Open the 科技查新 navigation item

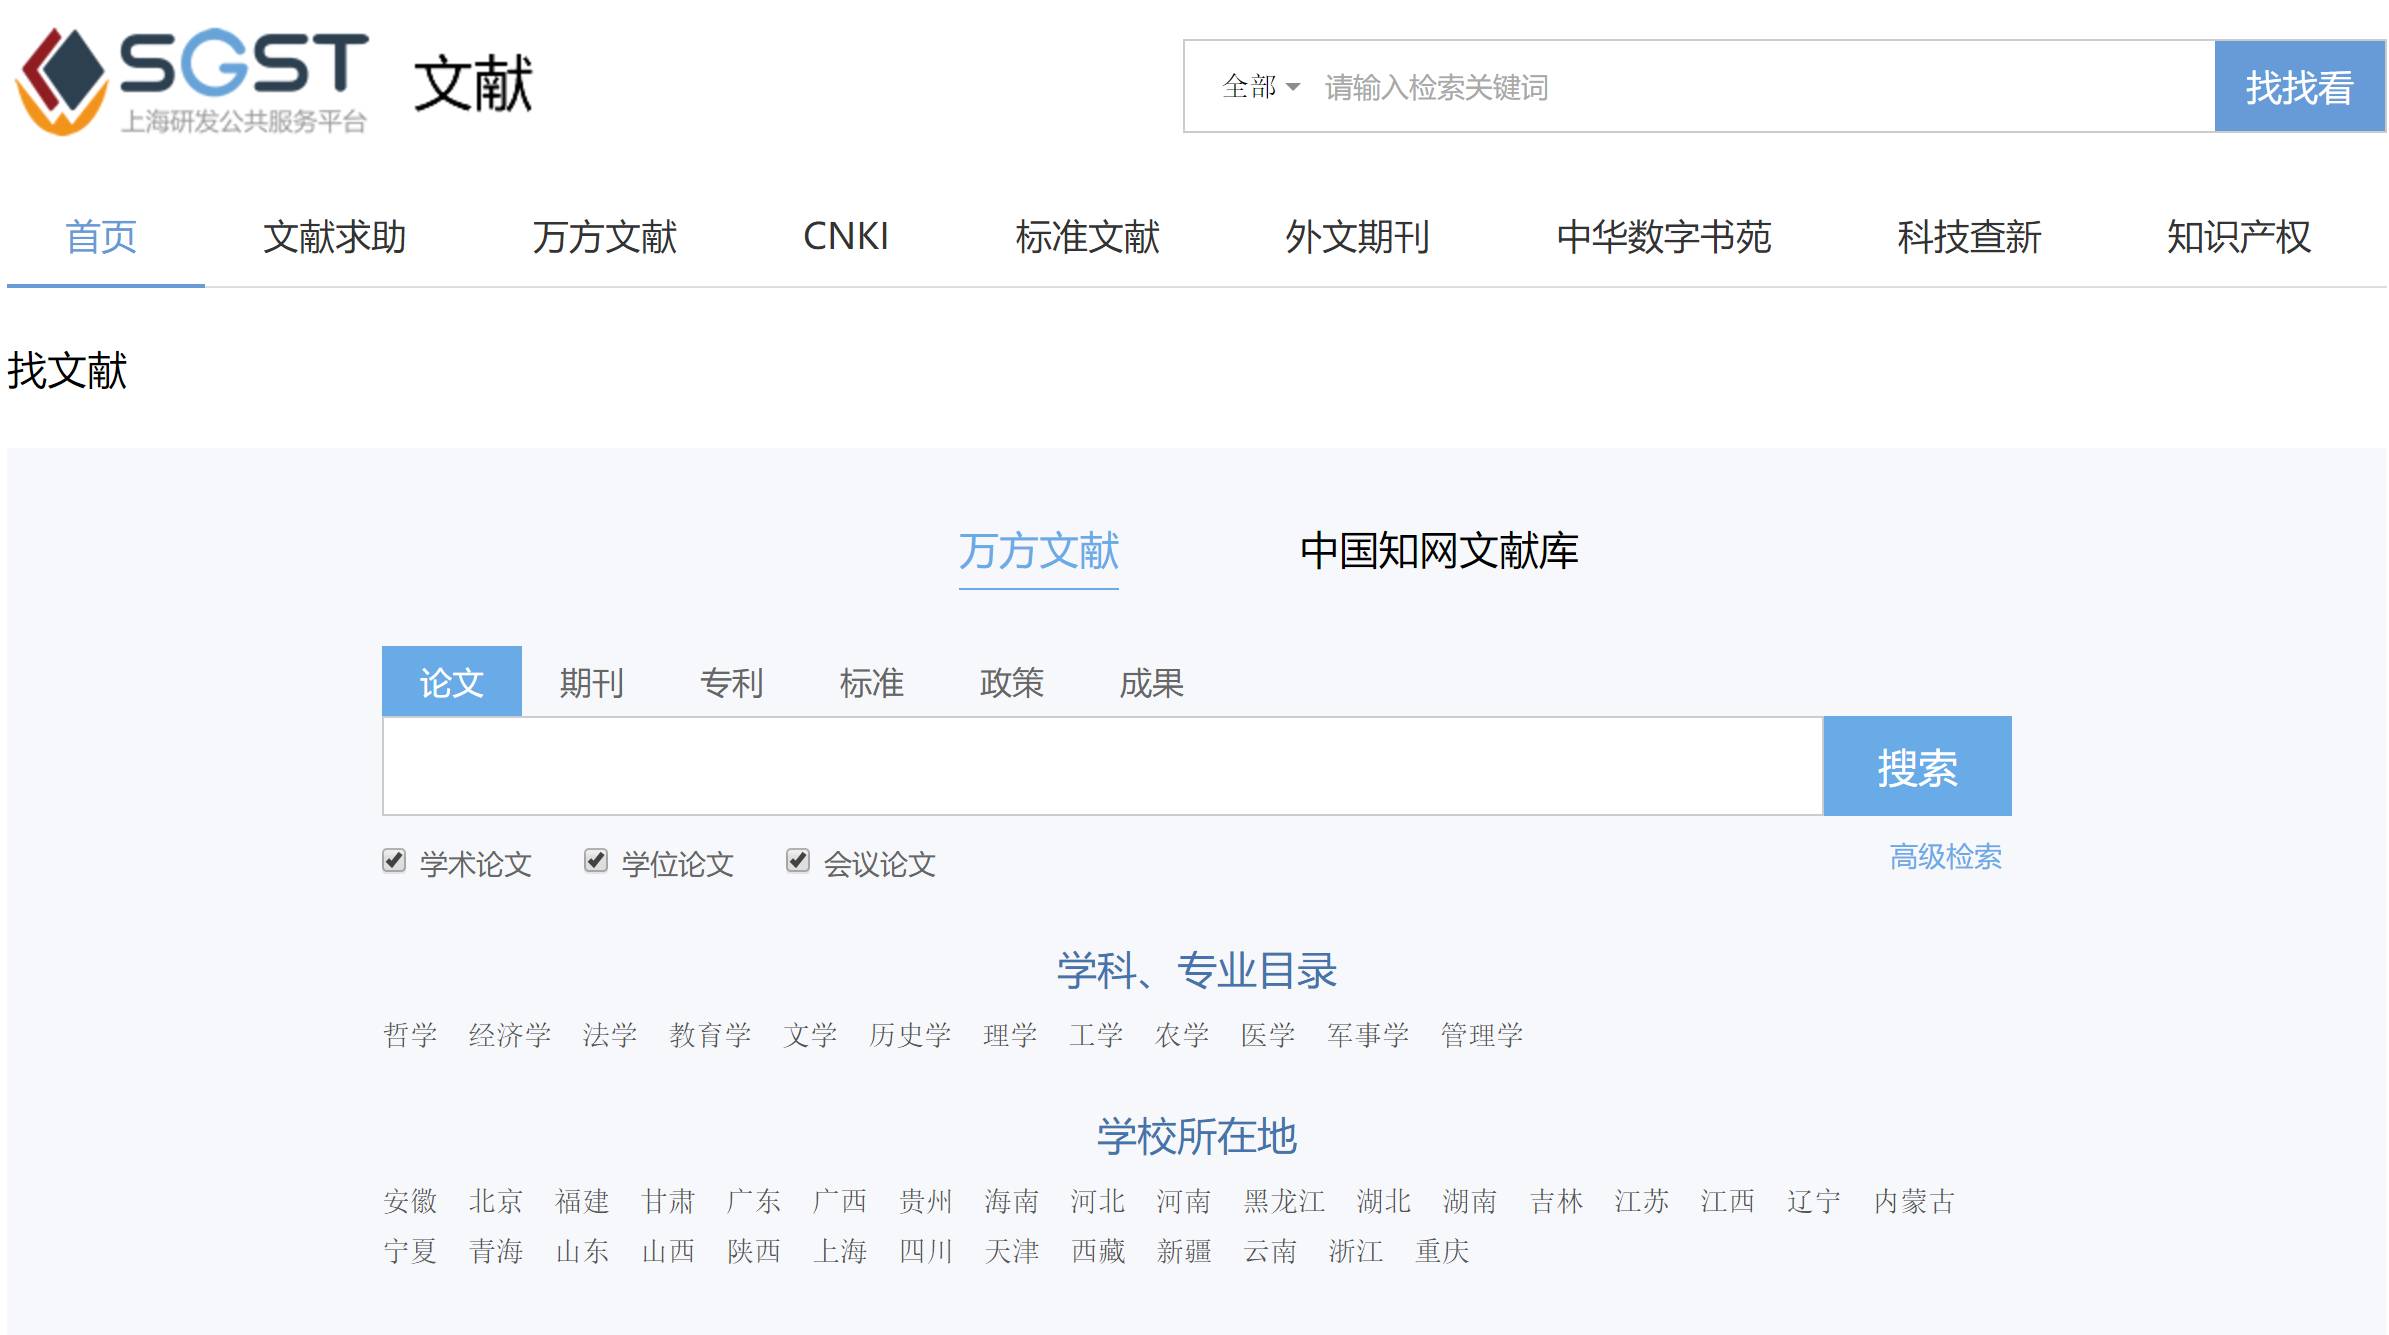click(x=1969, y=237)
